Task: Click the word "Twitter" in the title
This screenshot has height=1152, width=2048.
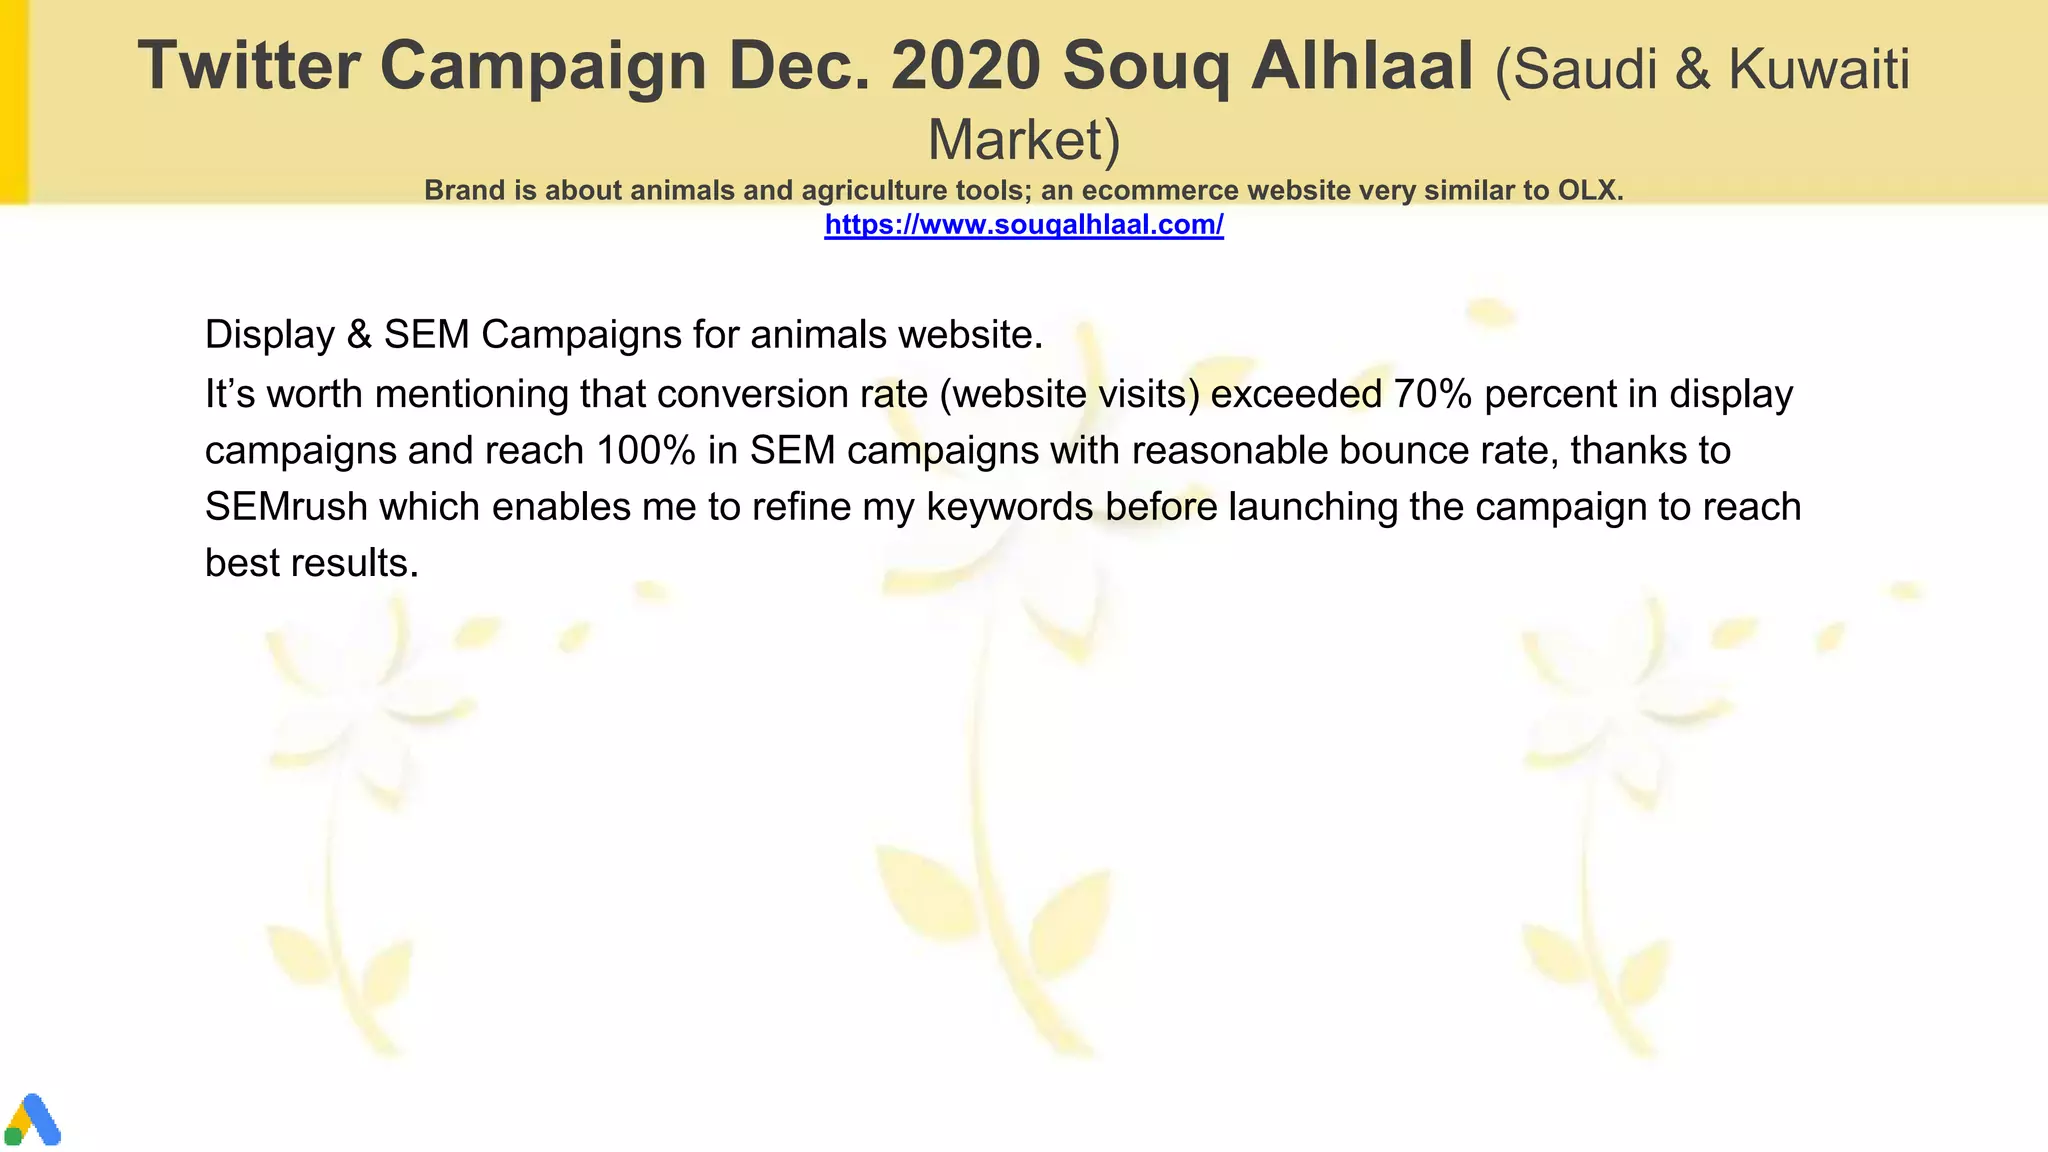Action: click(247, 66)
